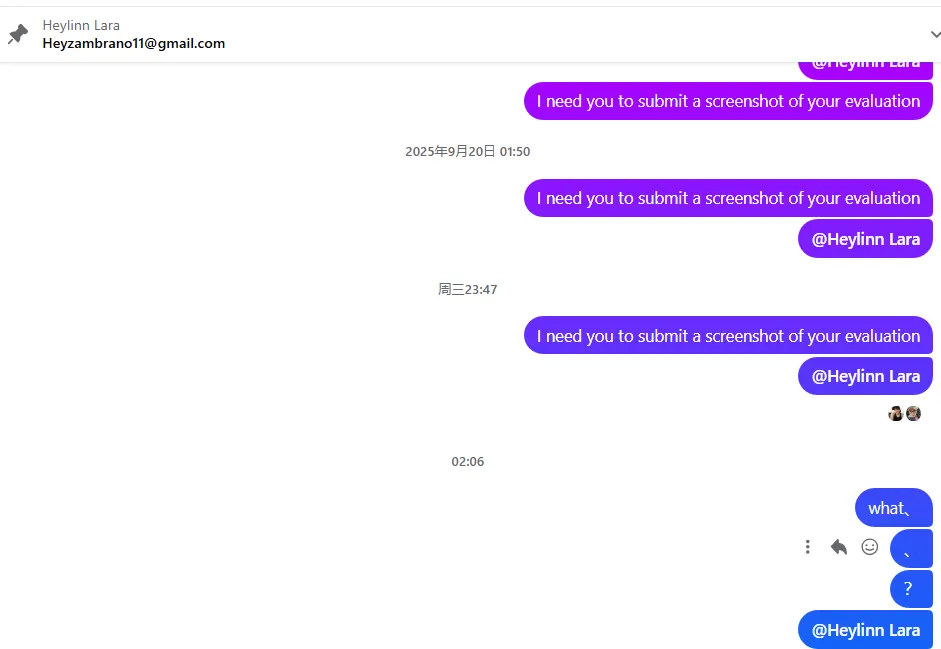Click the first seen-by avatar
This screenshot has width=941, height=649.
click(x=895, y=414)
